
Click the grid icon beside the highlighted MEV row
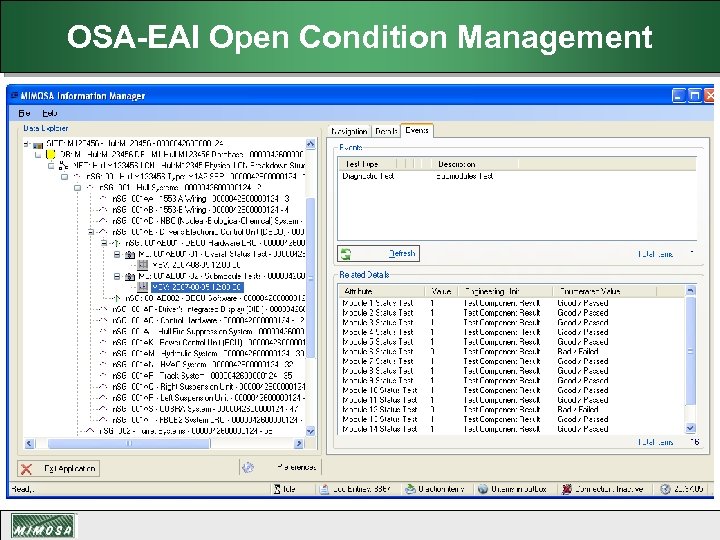click(143, 287)
